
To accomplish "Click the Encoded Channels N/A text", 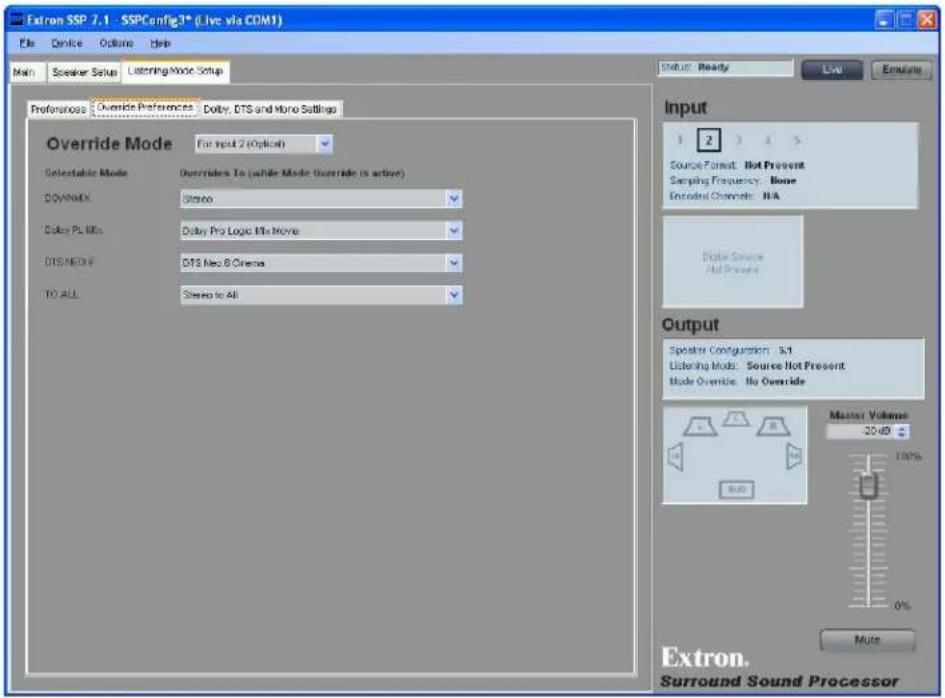I will pyautogui.click(x=724, y=196).
